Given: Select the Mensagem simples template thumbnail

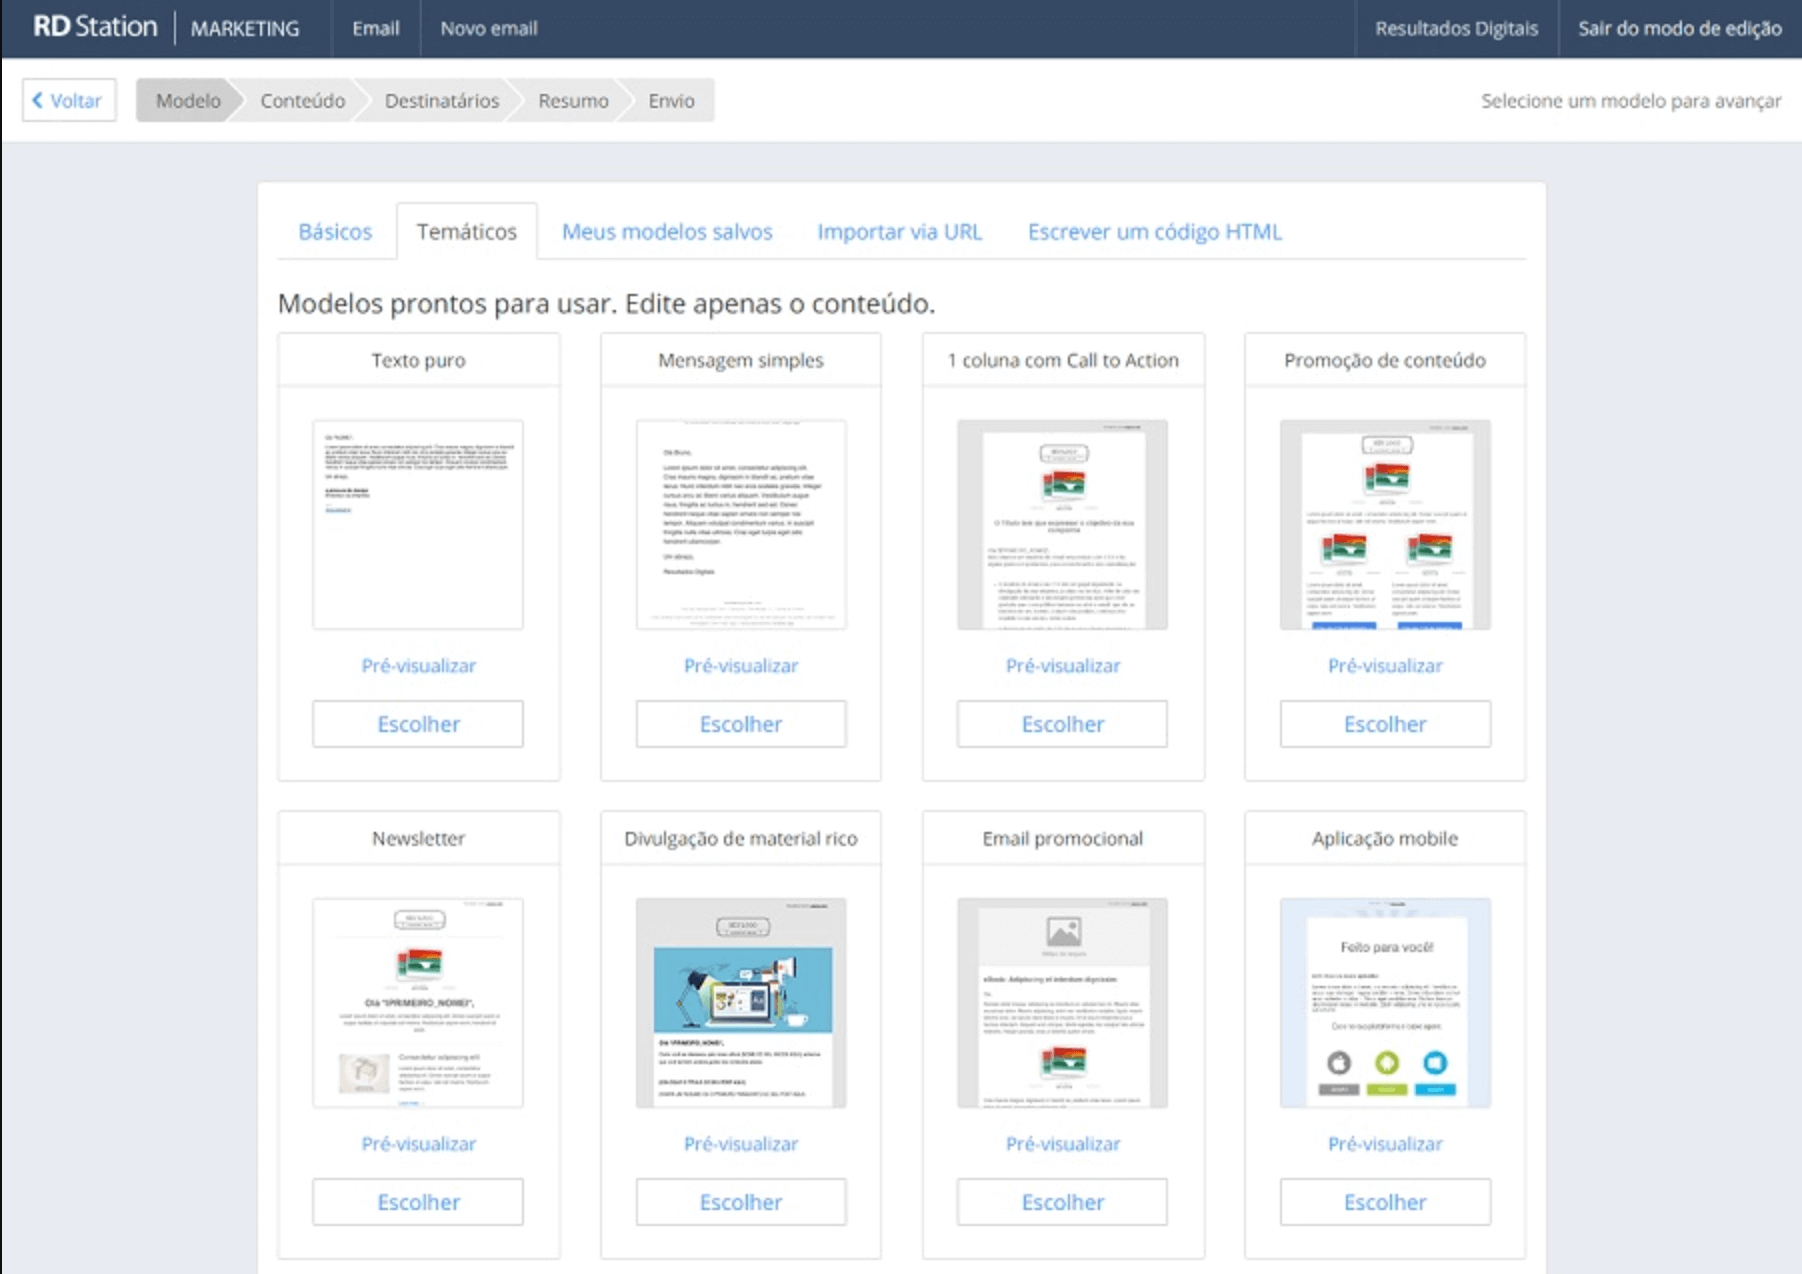Looking at the screenshot, I should (741, 524).
